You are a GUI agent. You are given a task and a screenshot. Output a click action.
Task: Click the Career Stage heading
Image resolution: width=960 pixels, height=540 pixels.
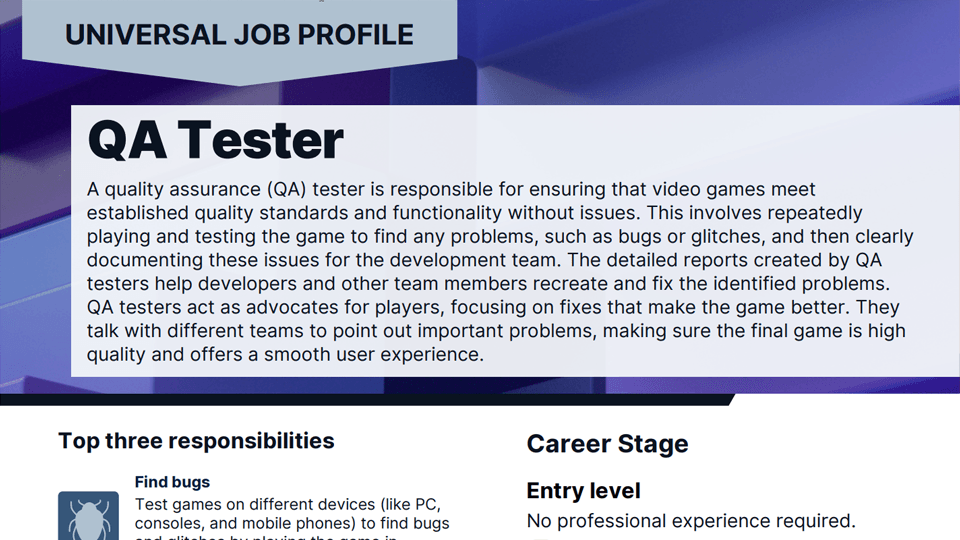point(607,444)
